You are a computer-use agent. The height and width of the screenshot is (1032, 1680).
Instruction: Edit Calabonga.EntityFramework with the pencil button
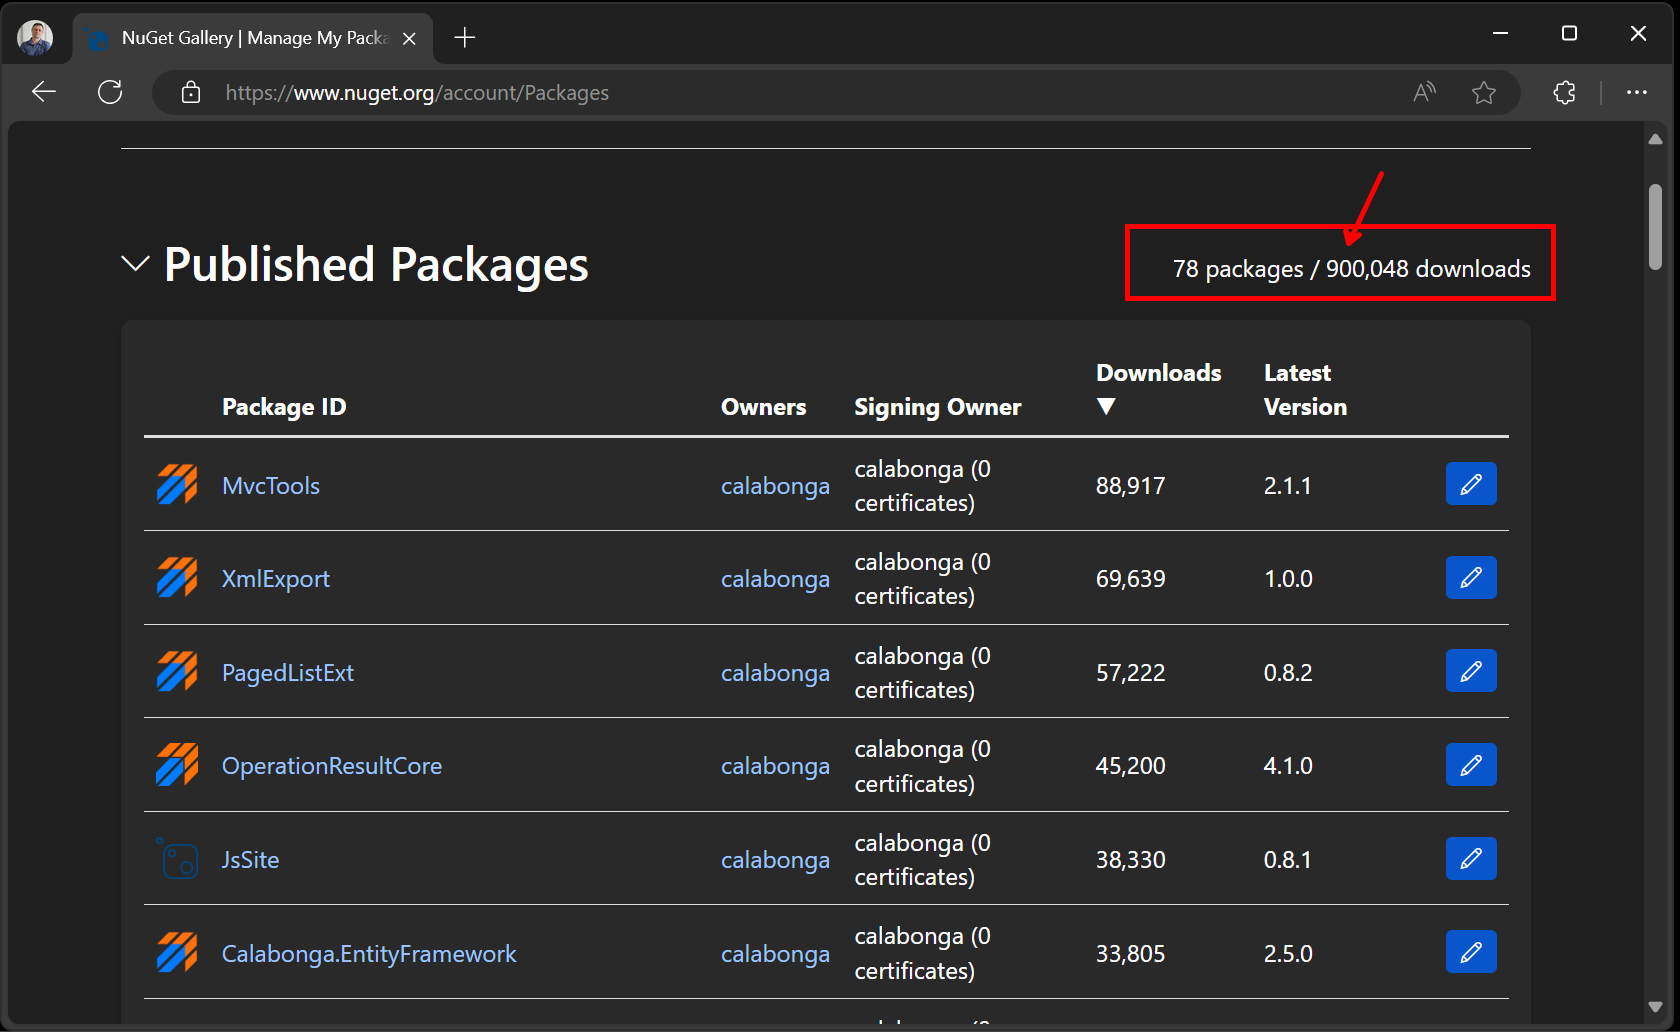point(1471,952)
